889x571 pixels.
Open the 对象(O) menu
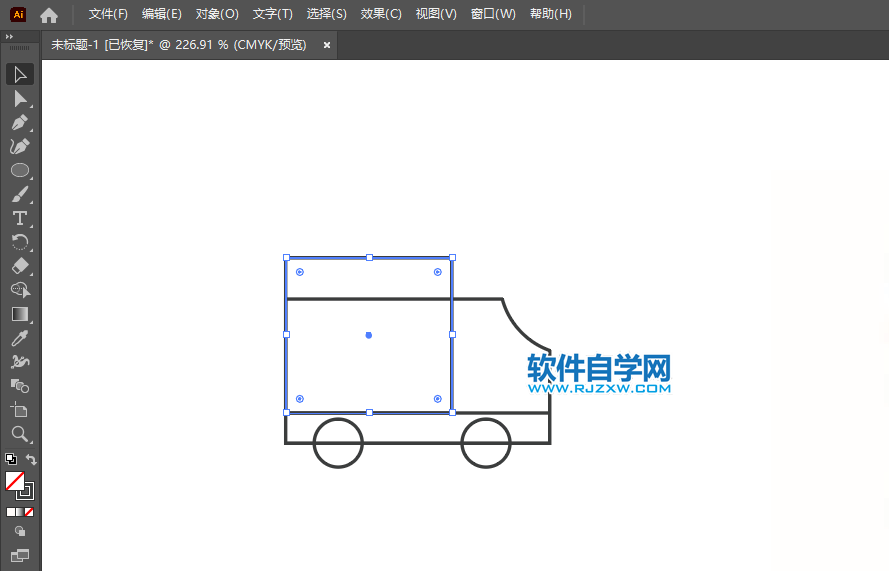217,14
